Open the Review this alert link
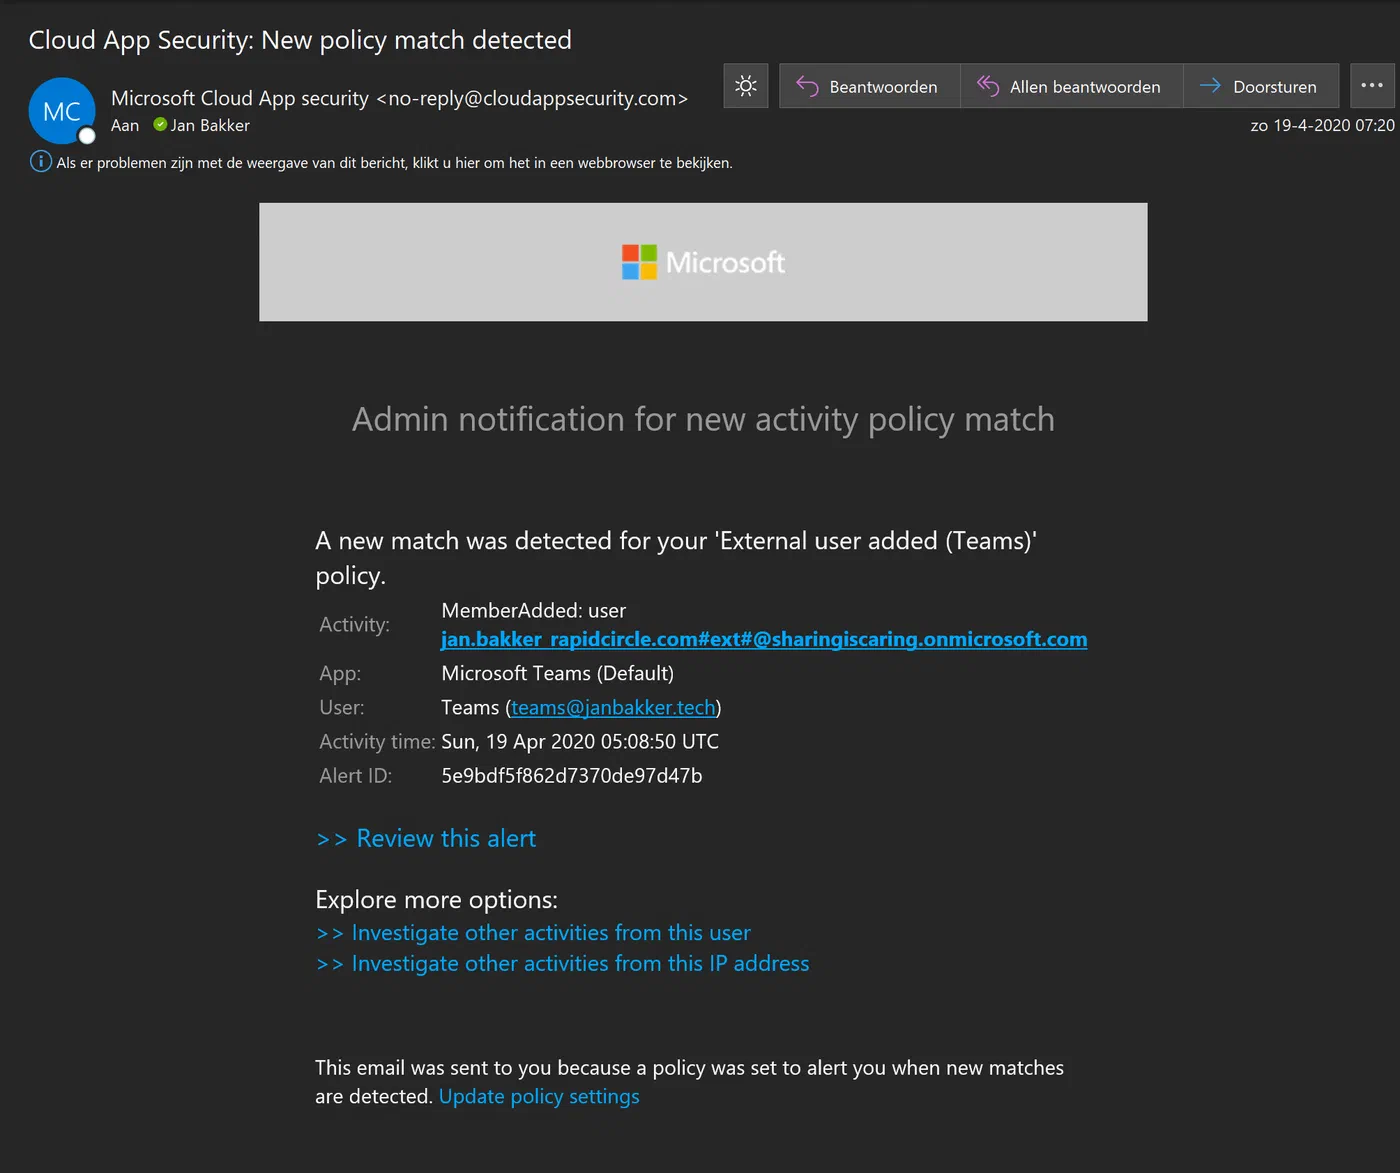 tap(427, 838)
